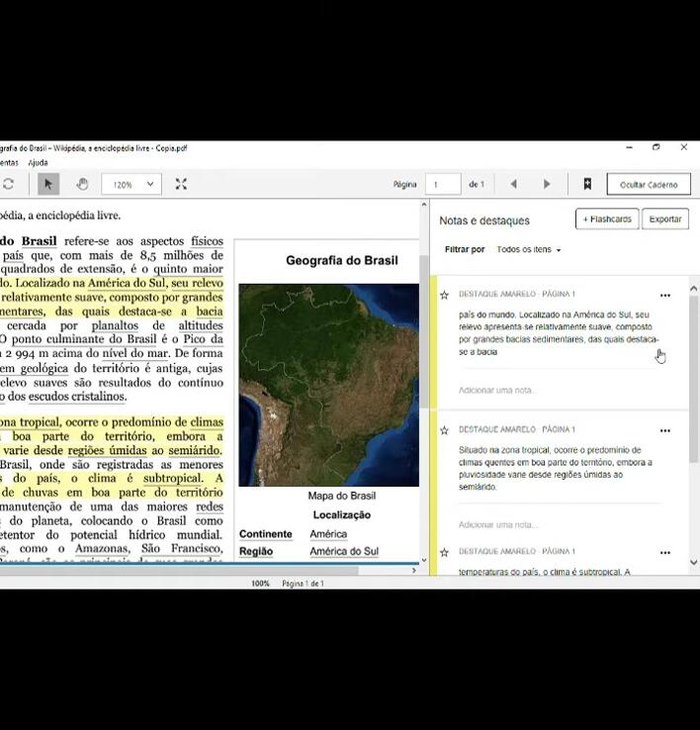Click the 'Situado na zona tropical' highlight text

point(555,468)
